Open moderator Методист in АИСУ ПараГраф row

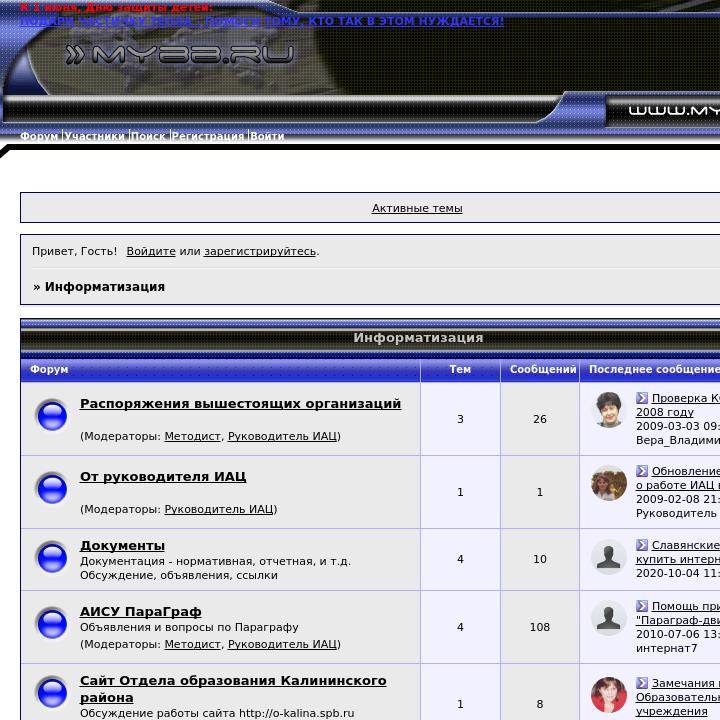(x=192, y=644)
